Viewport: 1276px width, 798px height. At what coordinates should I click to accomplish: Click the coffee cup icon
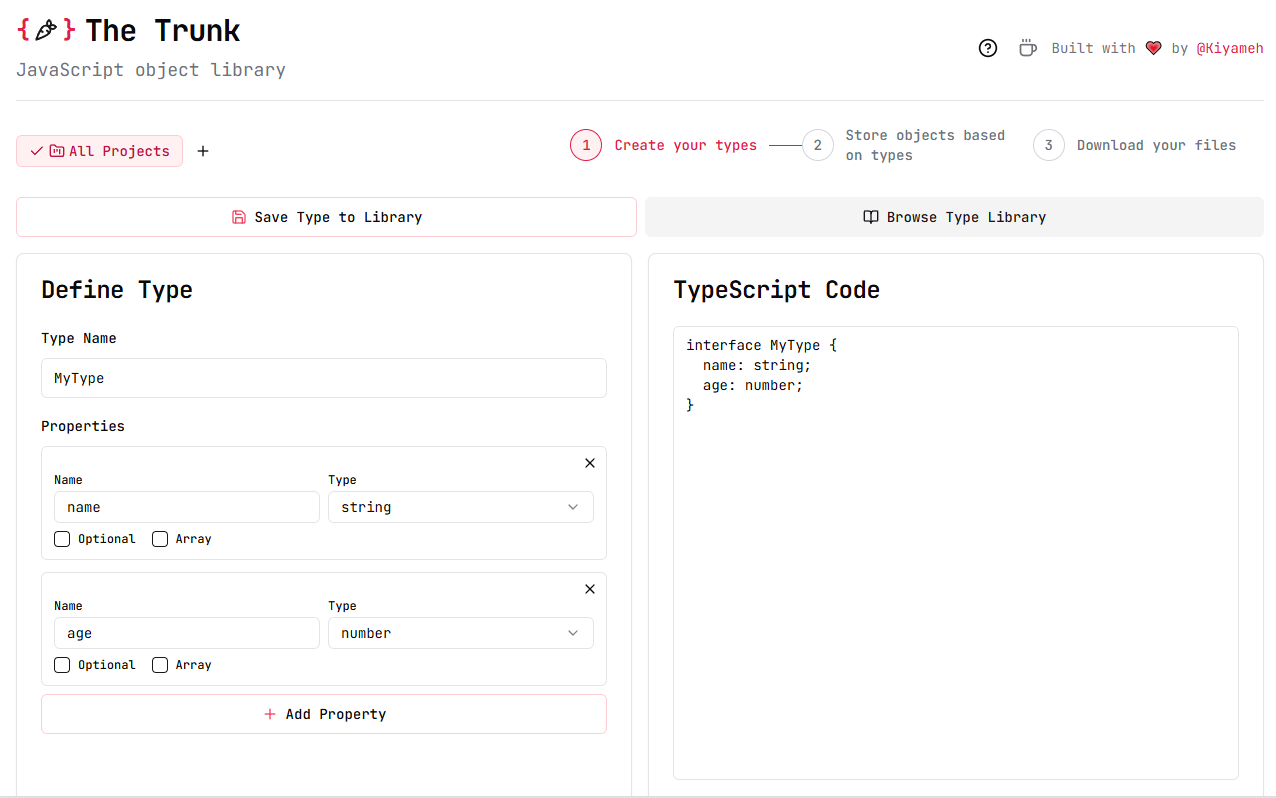click(1027, 48)
